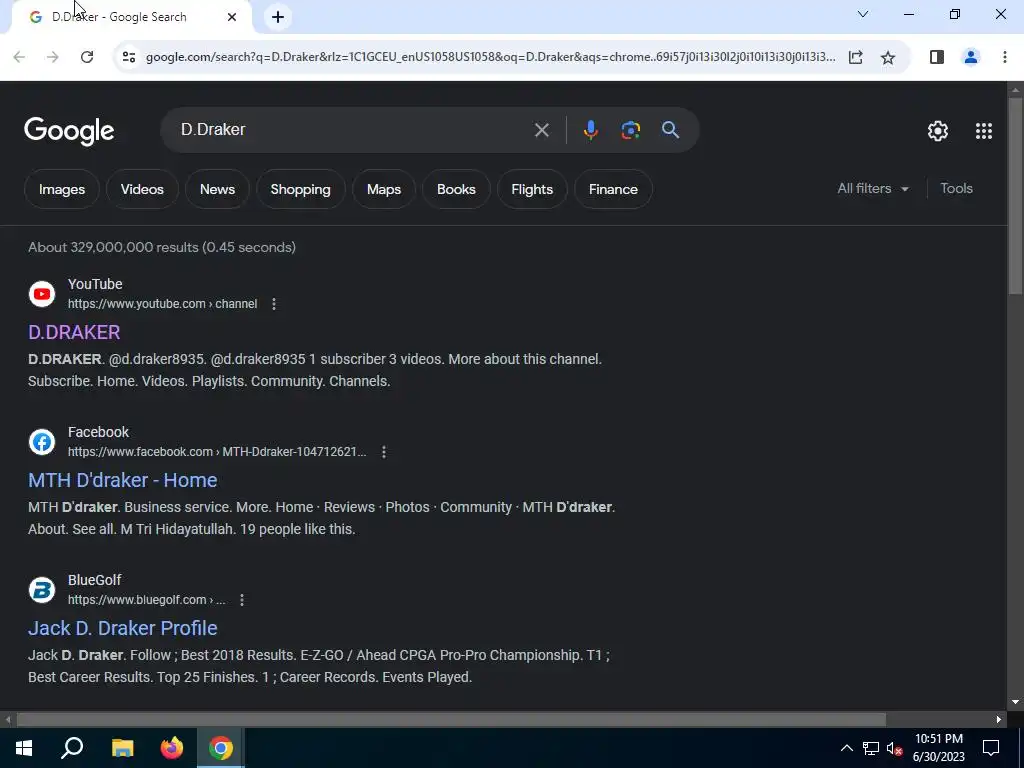Open the tab search chevron

tap(863, 14)
